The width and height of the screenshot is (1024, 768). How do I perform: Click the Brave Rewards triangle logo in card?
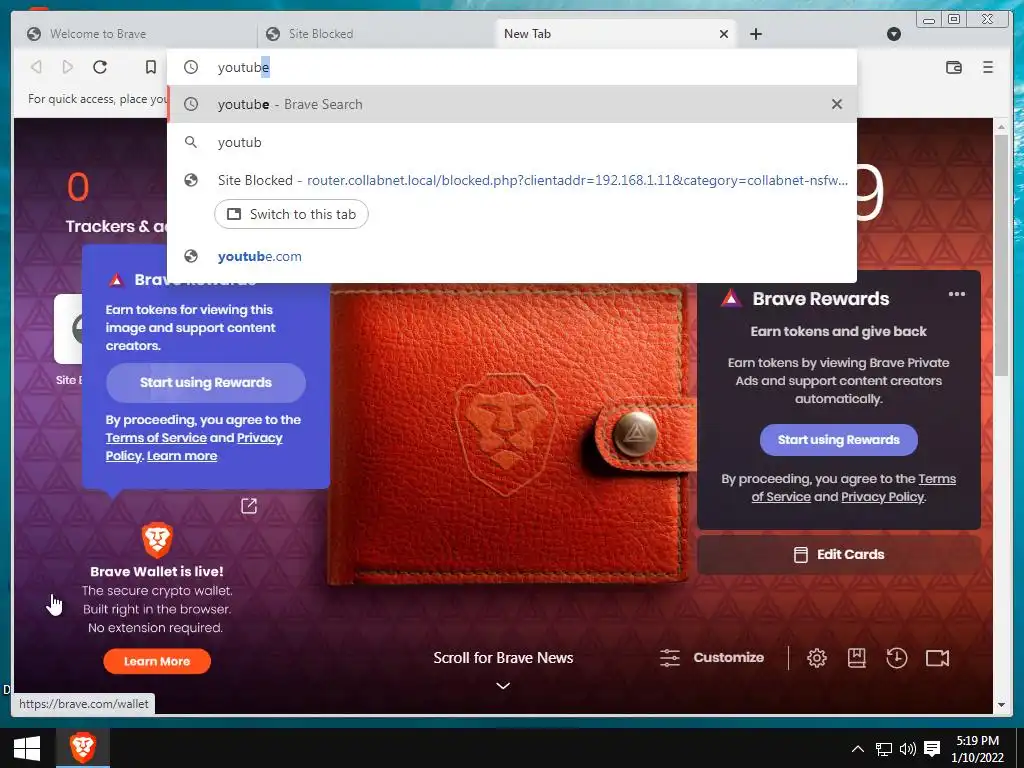pos(731,299)
